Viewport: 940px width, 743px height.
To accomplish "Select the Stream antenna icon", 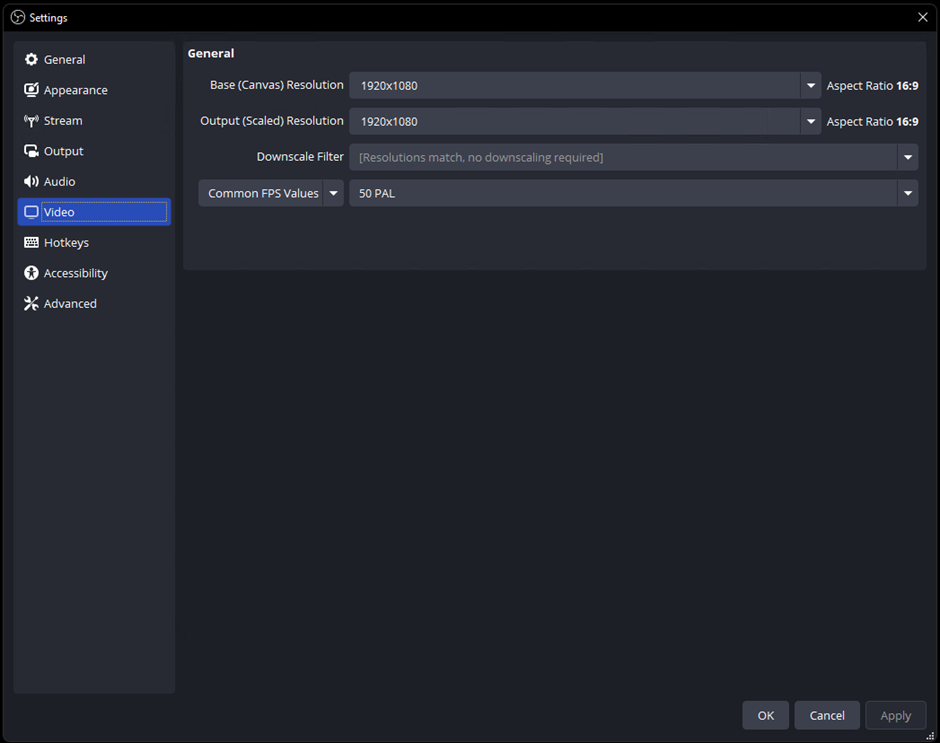I will pyautogui.click(x=31, y=121).
